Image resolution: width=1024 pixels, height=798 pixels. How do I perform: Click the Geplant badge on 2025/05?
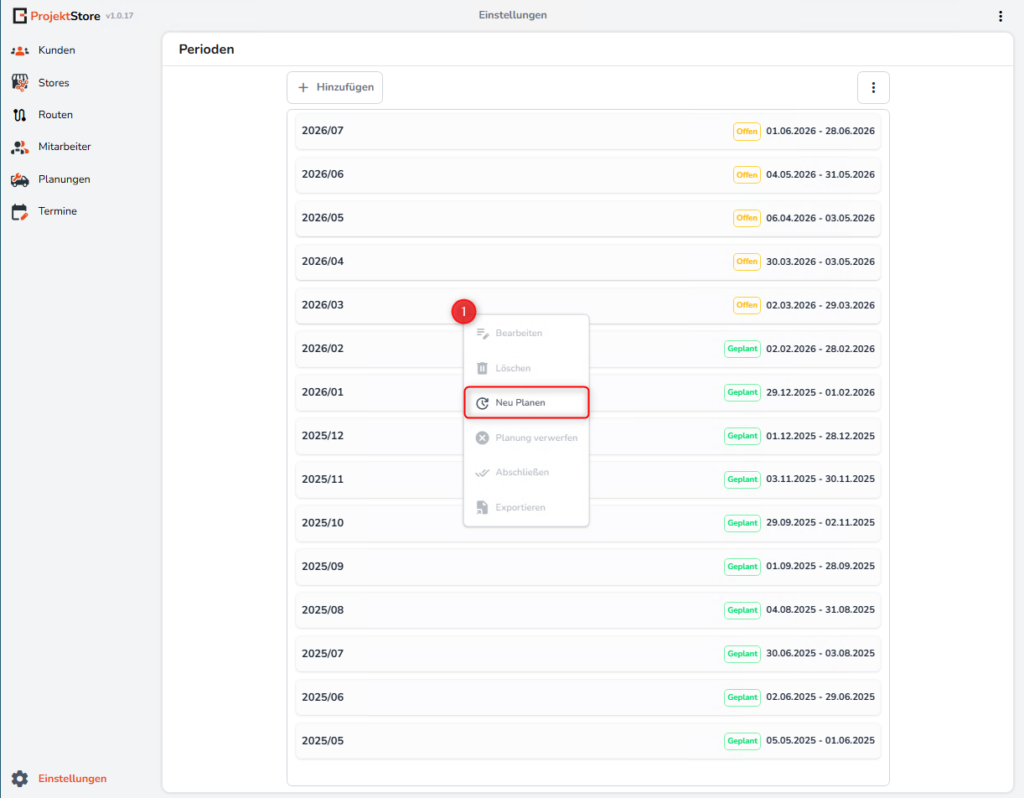coord(742,741)
